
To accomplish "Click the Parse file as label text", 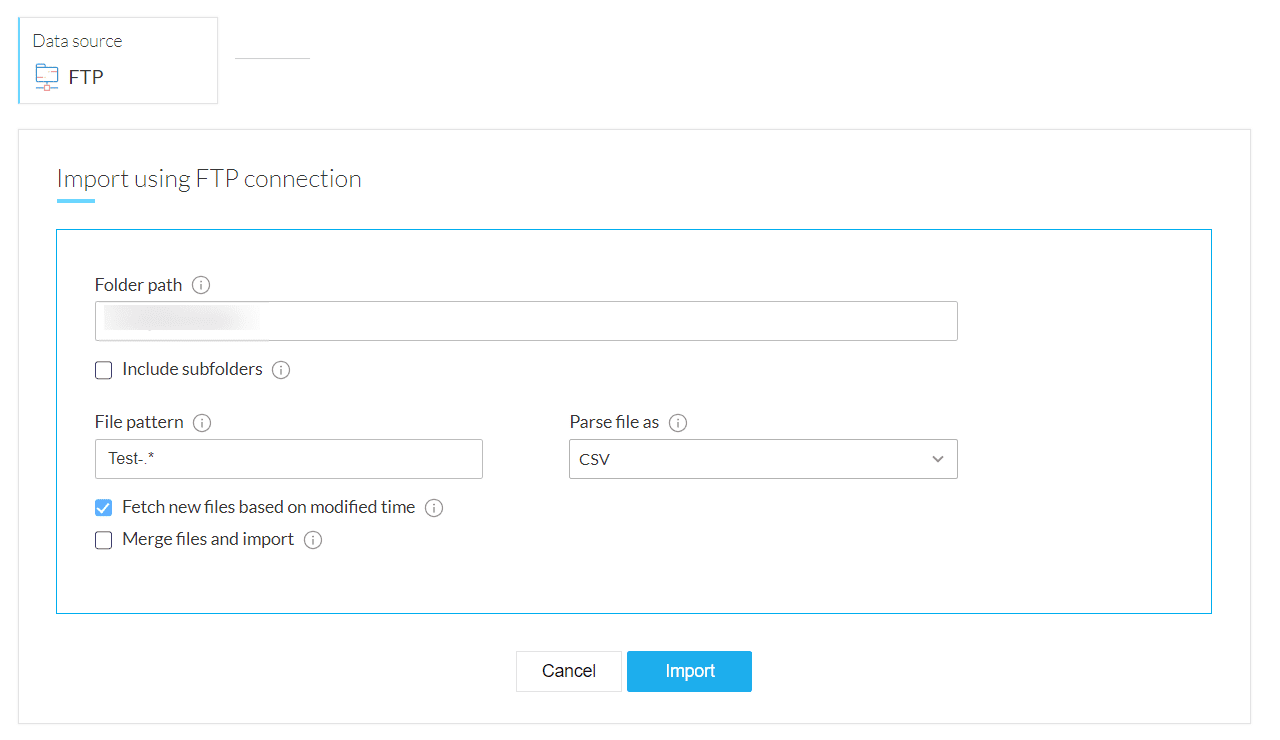I will (614, 422).
